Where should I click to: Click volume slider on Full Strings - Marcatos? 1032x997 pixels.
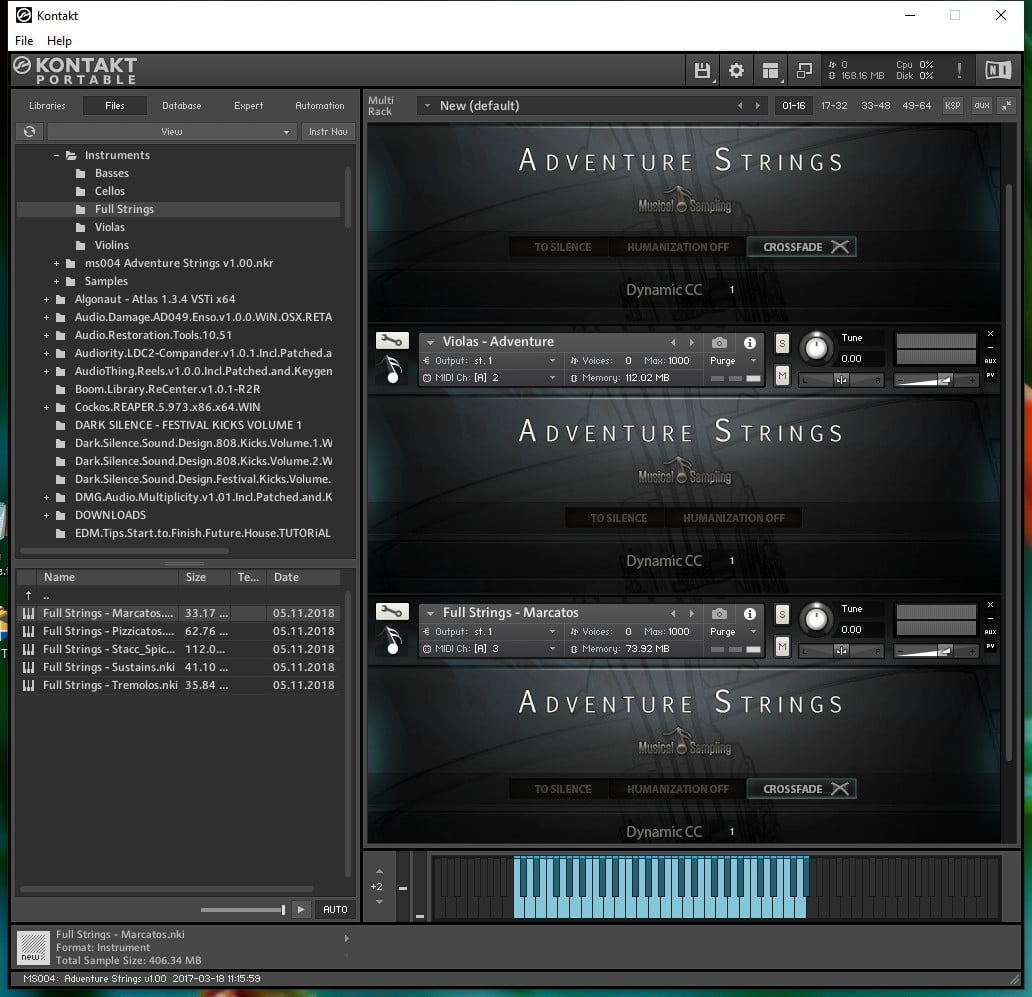[935, 651]
